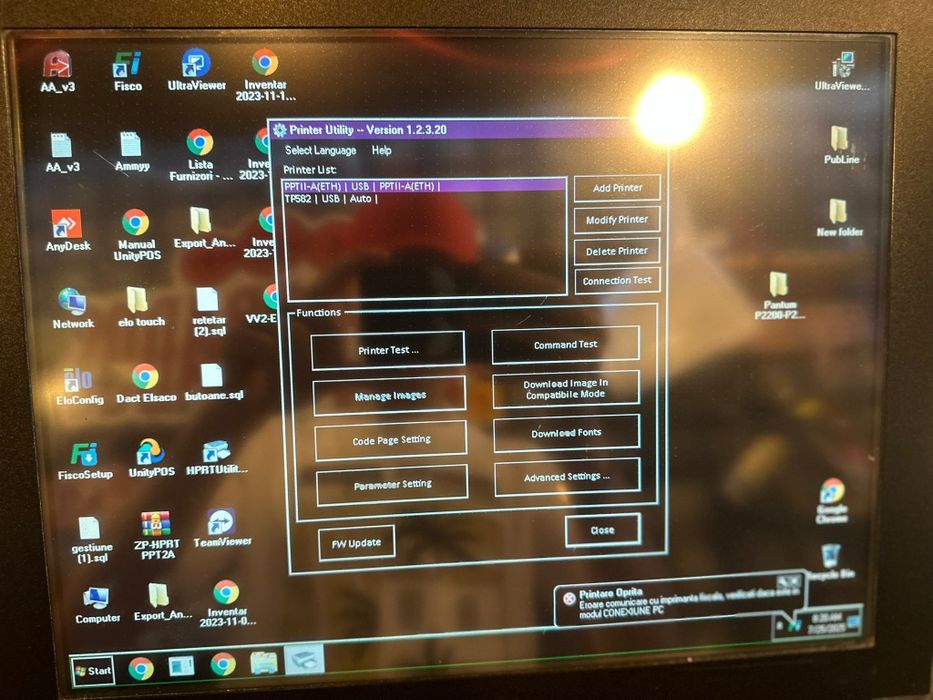Open the Computer desktop icon
Image resolution: width=933 pixels, height=700 pixels.
tap(97, 605)
